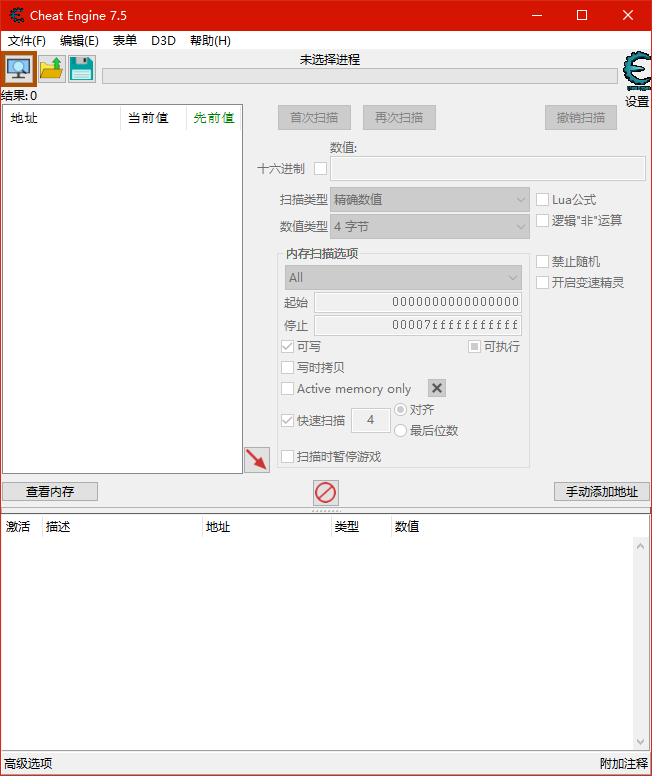The width and height of the screenshot is (652, 776).
Task: Toggle the 可写 writable checkbox
Action: (x=287, y=346)
